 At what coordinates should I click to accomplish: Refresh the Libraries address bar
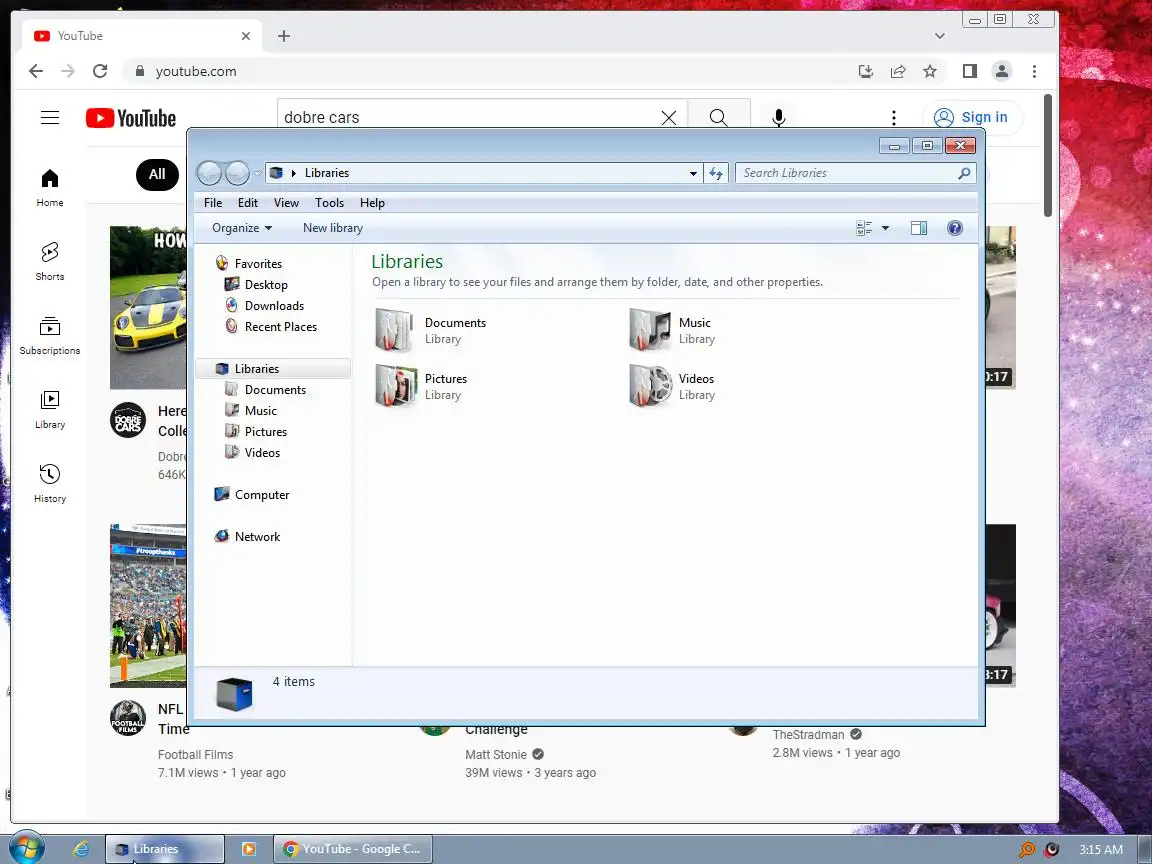pyautogui.click(x=716, y=173)
